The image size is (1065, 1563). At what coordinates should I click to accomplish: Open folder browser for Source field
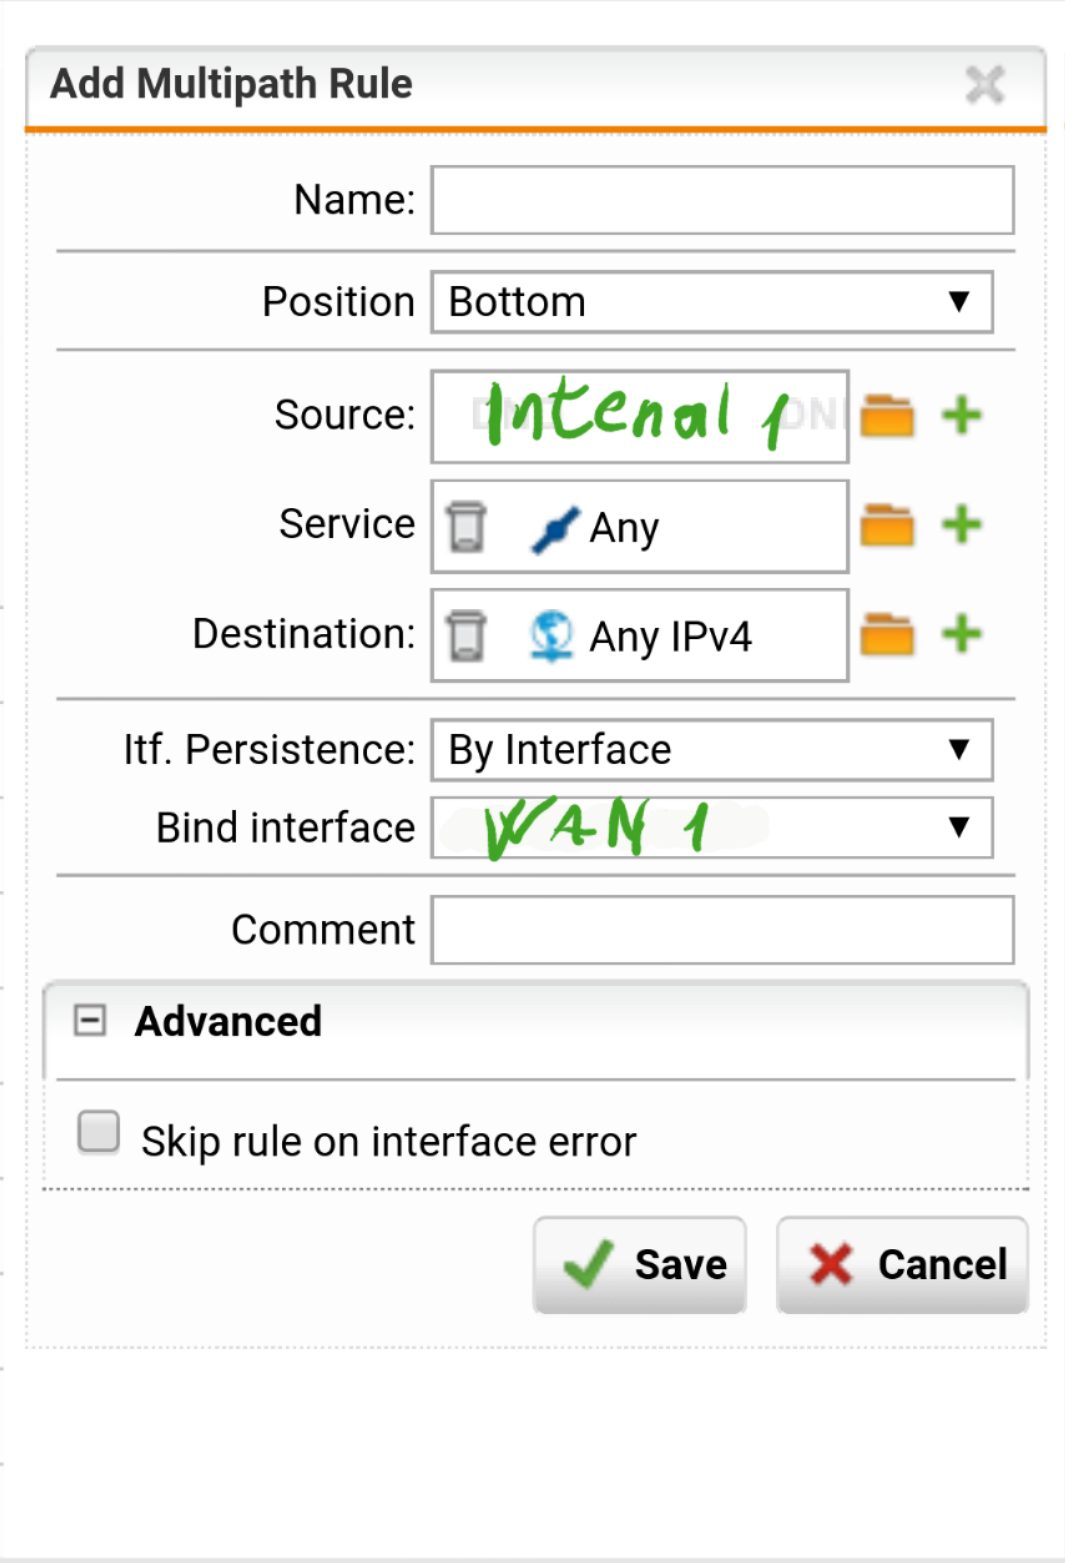coord(887,416)
